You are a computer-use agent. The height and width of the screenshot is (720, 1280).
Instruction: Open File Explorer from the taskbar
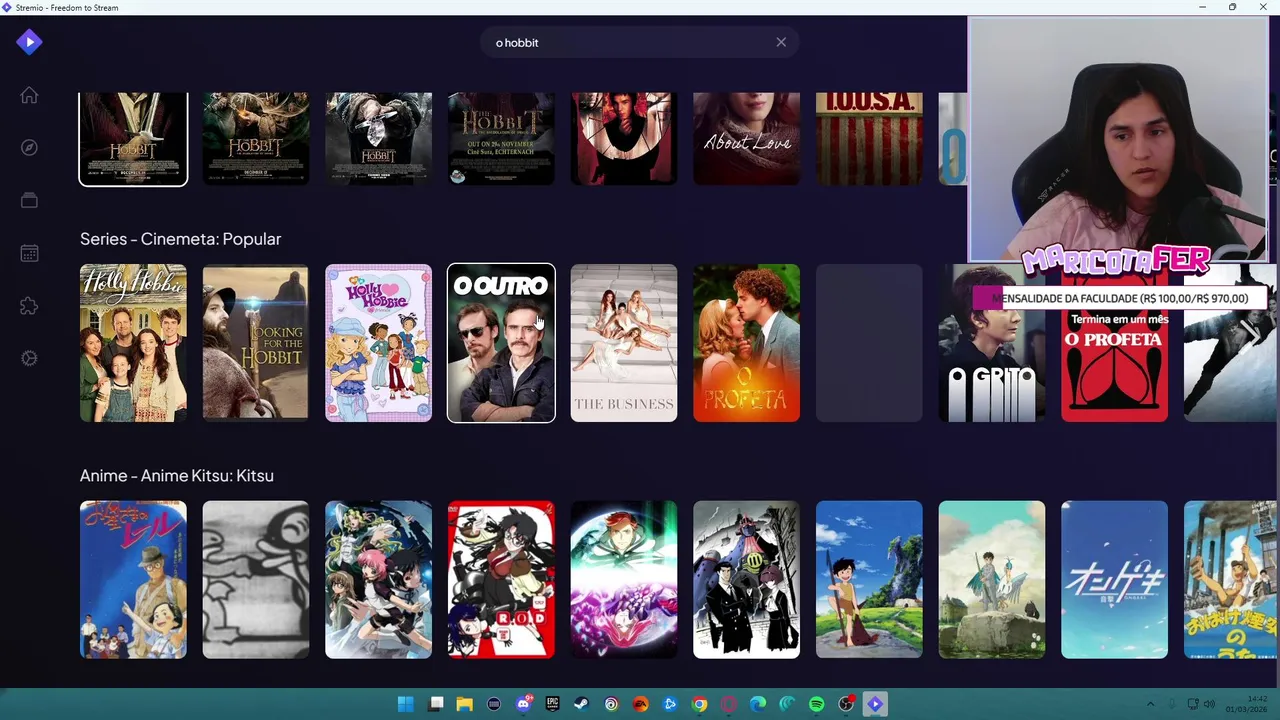[464, 704]
